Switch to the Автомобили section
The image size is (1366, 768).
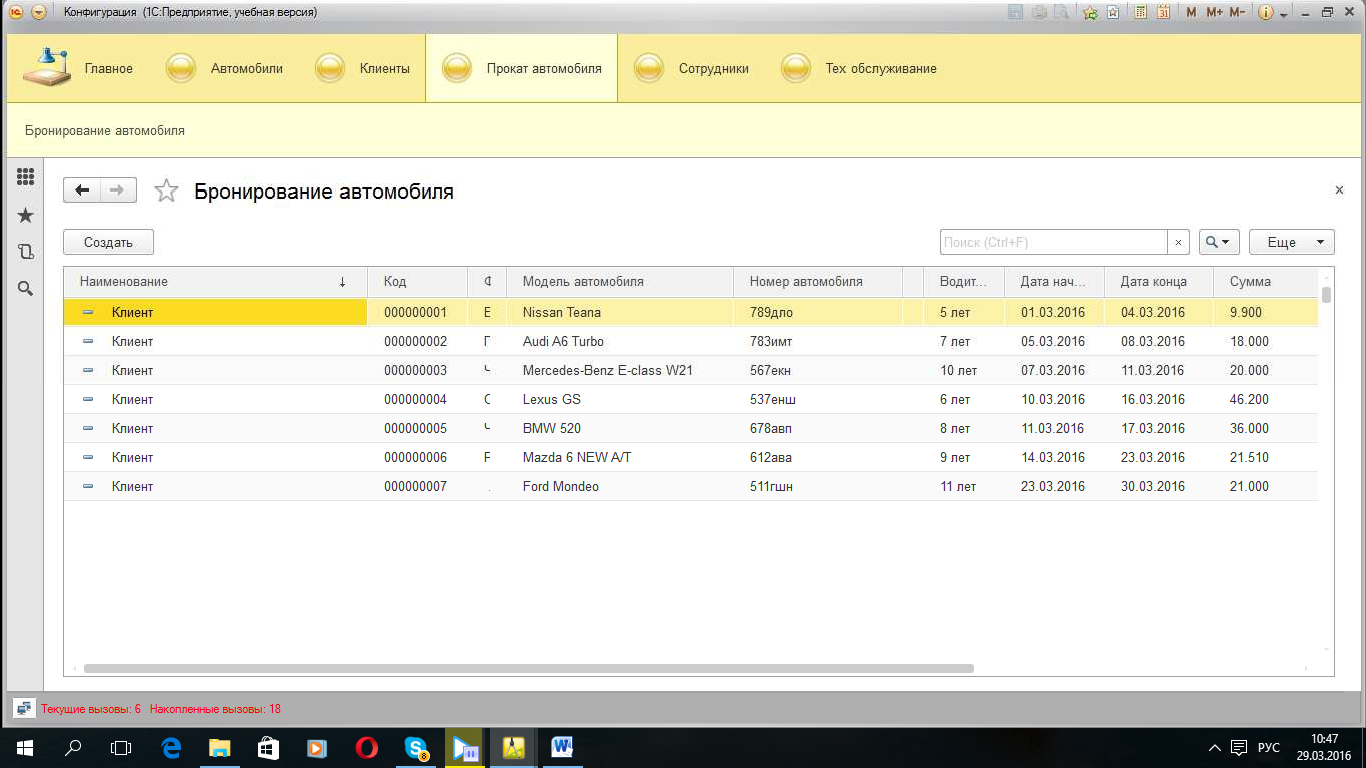pyautogui.click(x=224, y=69)
